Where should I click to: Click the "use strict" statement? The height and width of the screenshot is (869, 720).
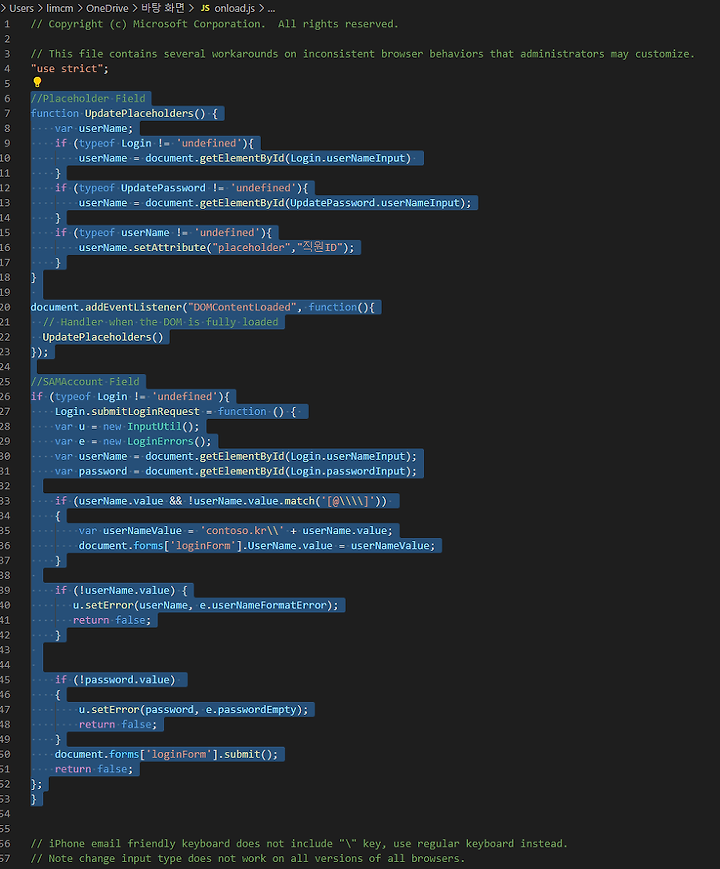[69, 69]
